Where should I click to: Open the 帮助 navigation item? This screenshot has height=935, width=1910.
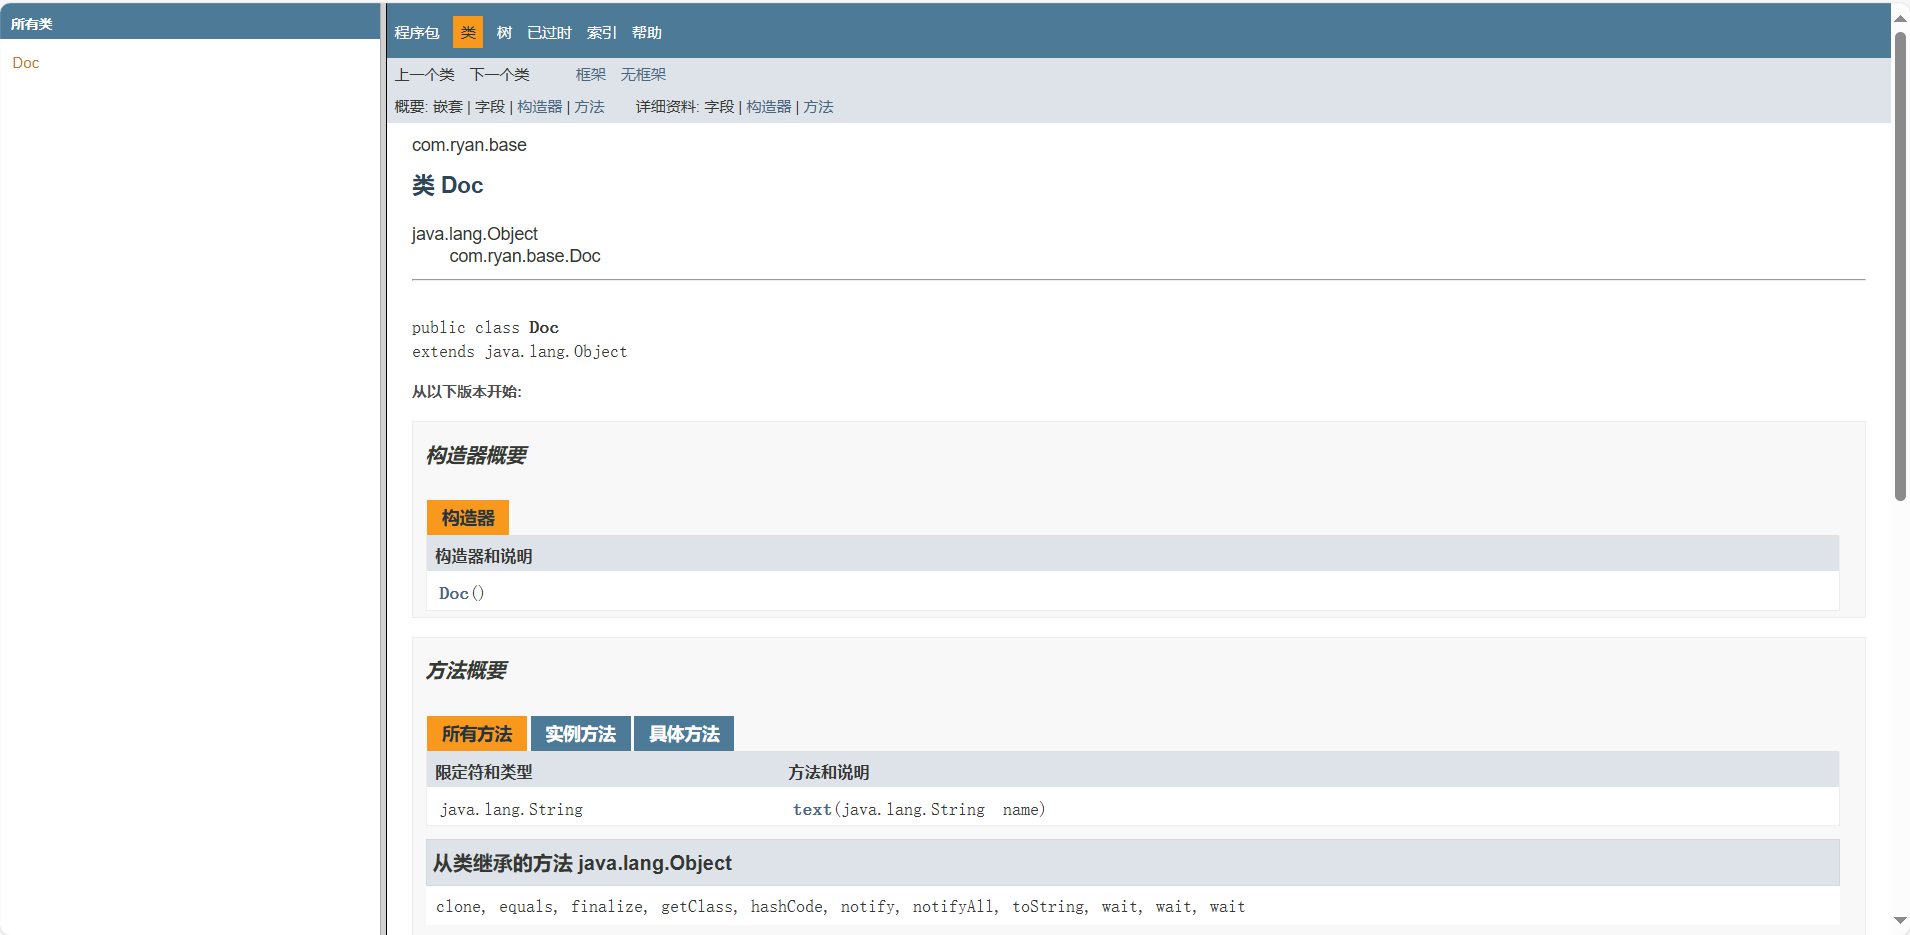point(647,33)
